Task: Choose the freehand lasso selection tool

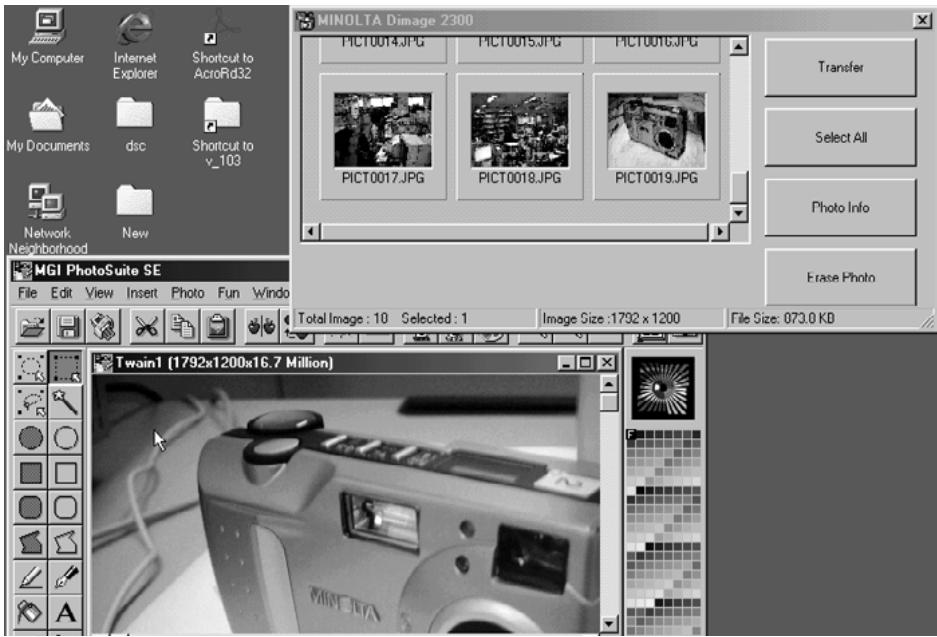Action: [30, 402]
